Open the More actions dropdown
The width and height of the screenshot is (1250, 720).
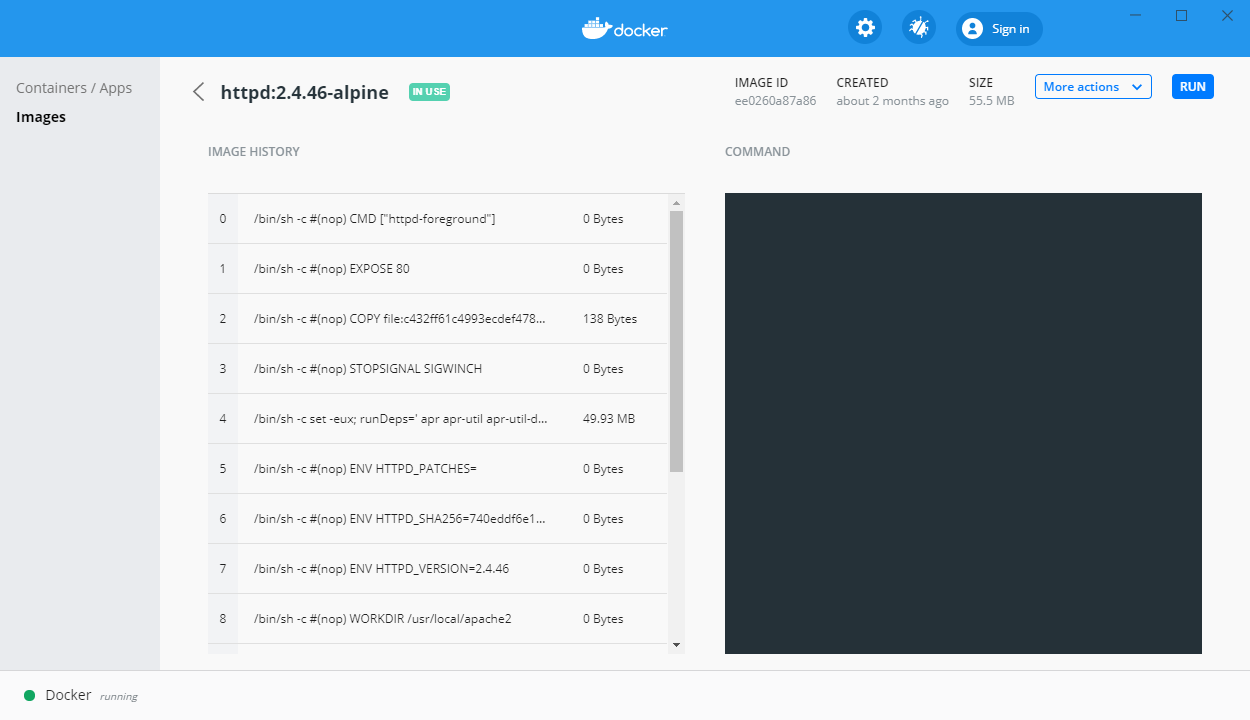point(1093,87)
